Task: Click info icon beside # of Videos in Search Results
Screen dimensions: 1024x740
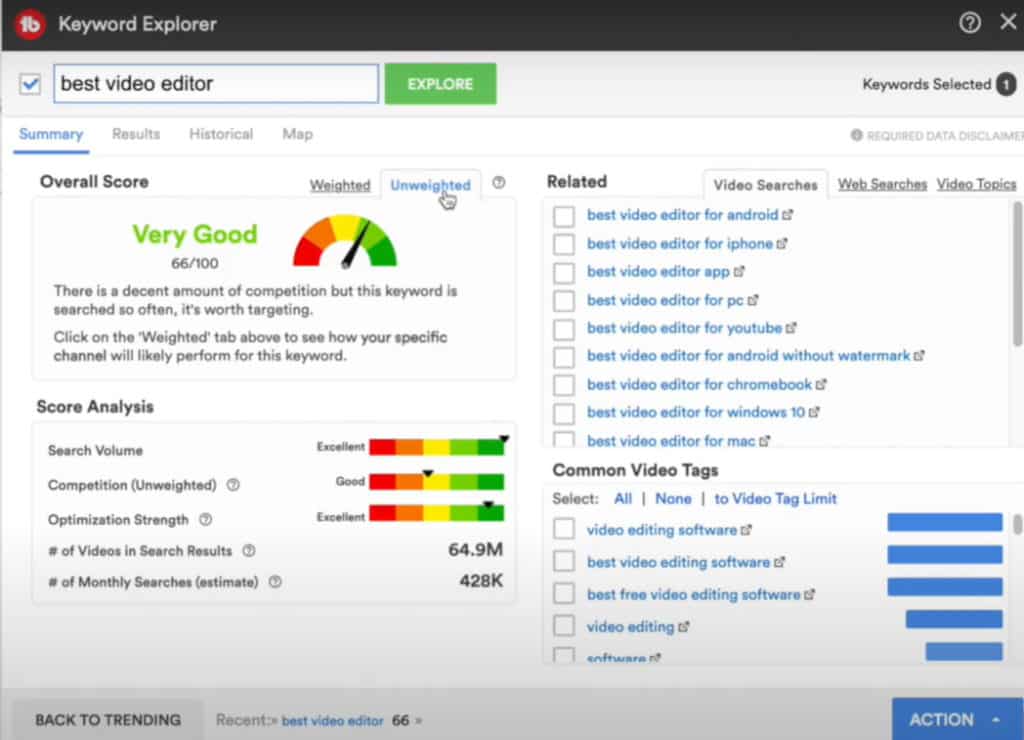Action: coord(249,551)
